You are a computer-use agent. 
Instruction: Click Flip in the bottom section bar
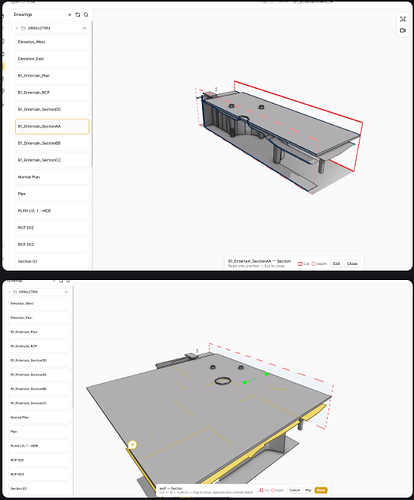[x=308, y=490]
